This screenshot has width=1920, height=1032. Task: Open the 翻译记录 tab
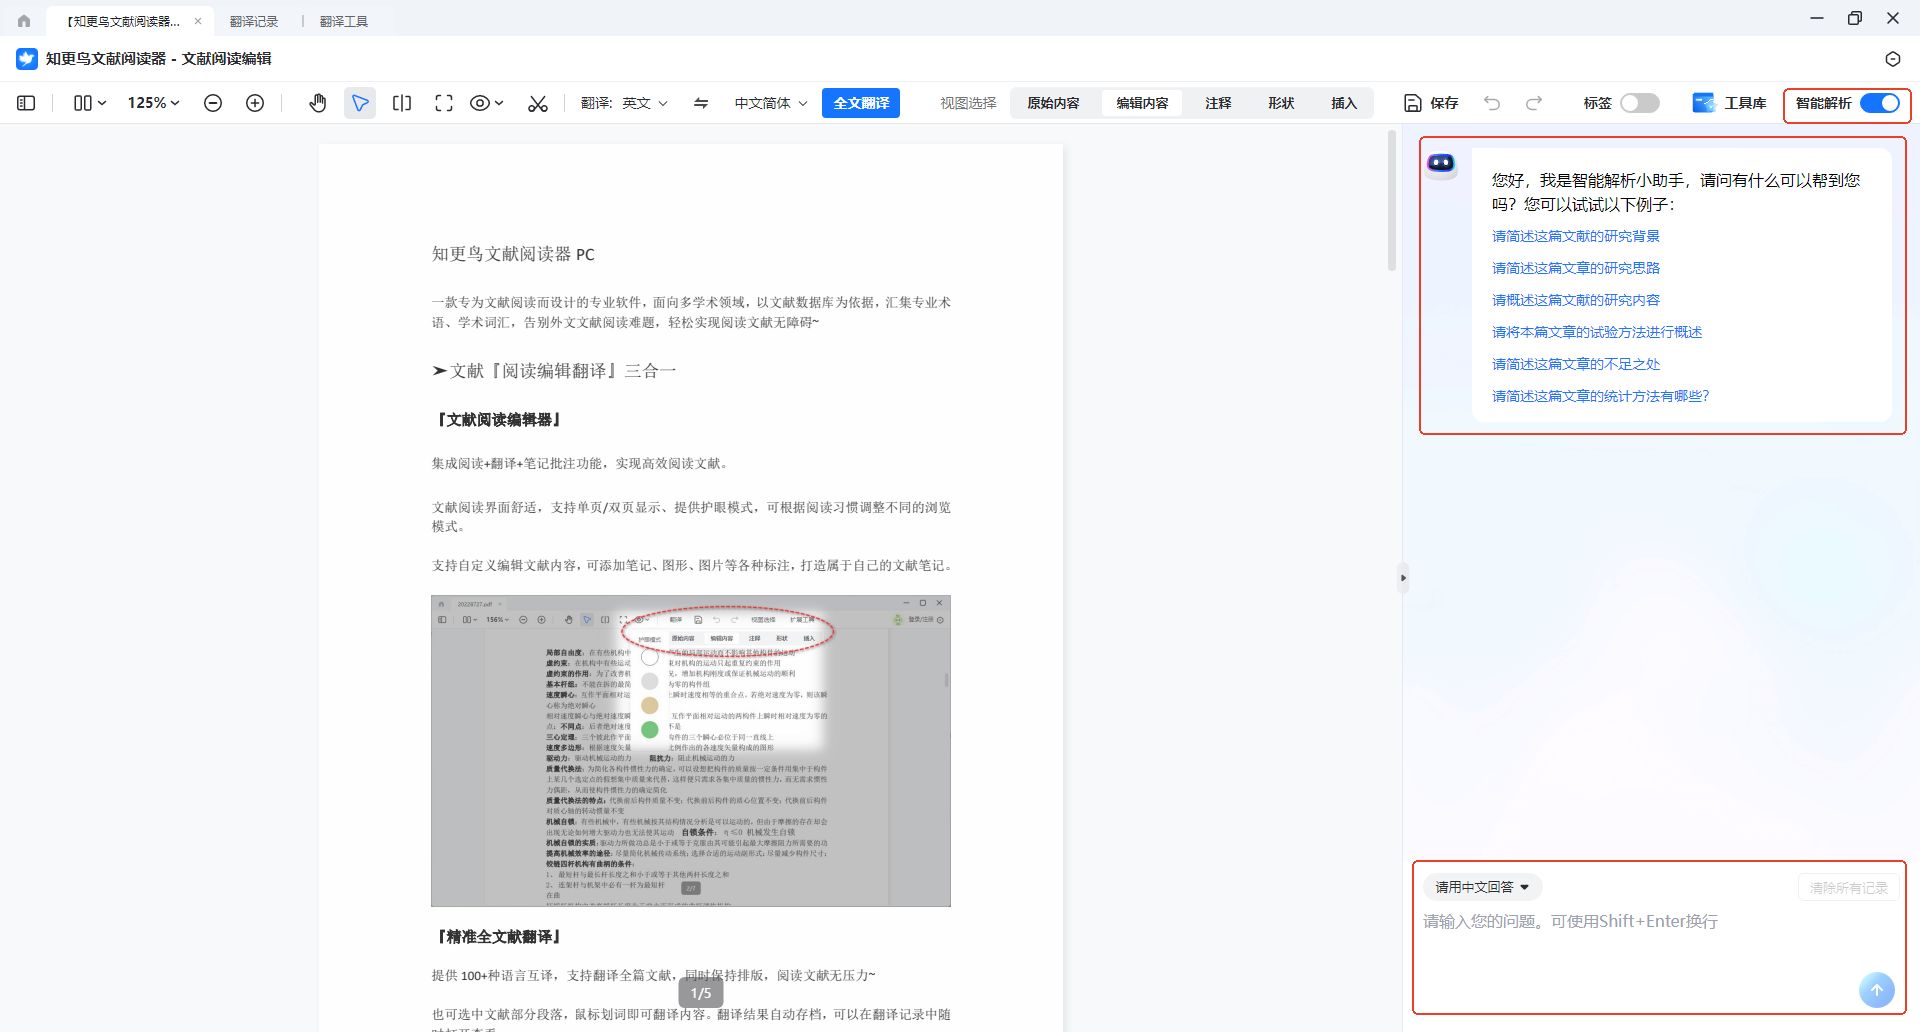(x=254, y=21)
